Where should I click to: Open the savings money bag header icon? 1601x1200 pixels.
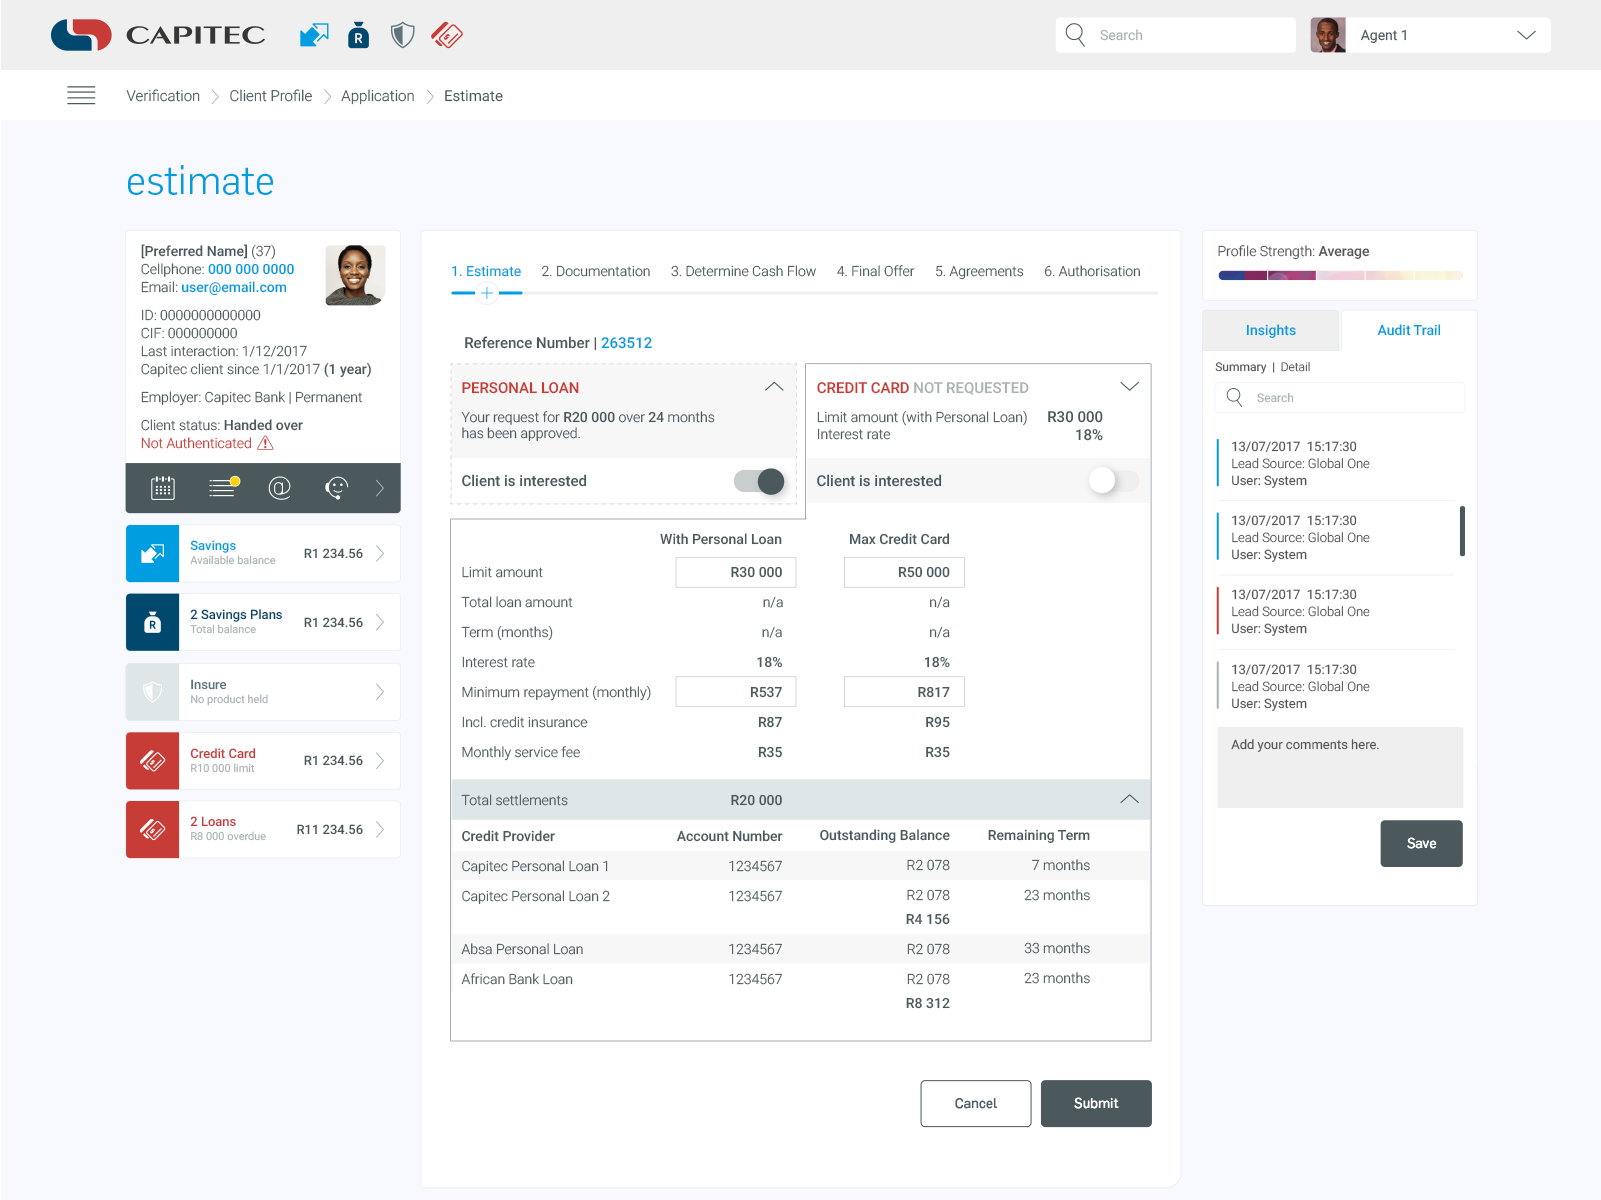click(359, 35)
